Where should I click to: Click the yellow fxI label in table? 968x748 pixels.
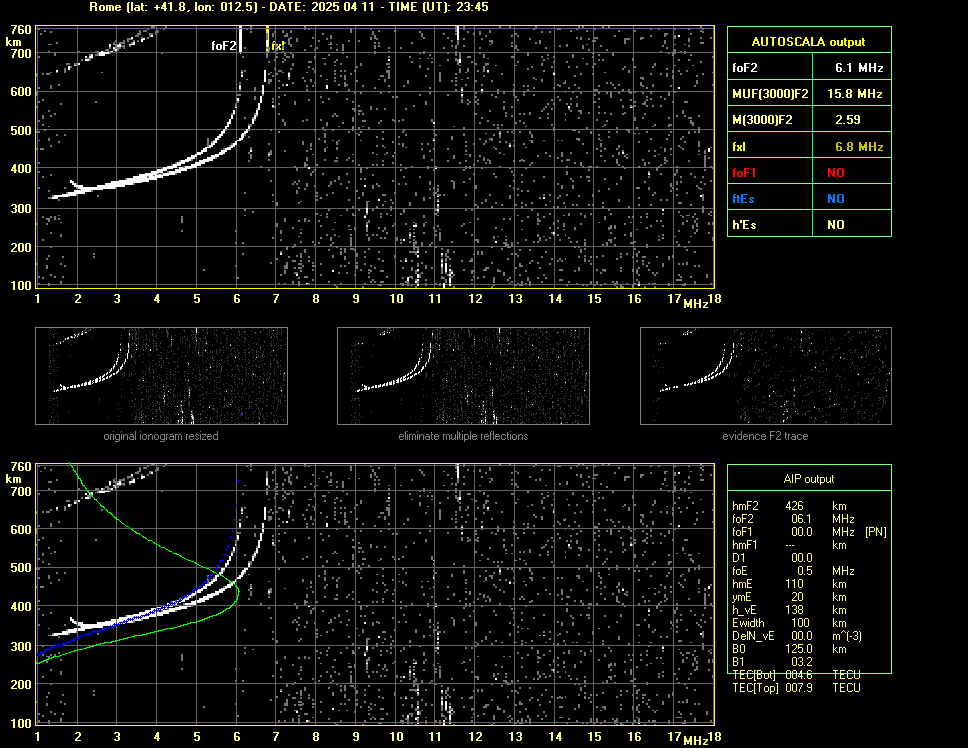click(739, 147)
